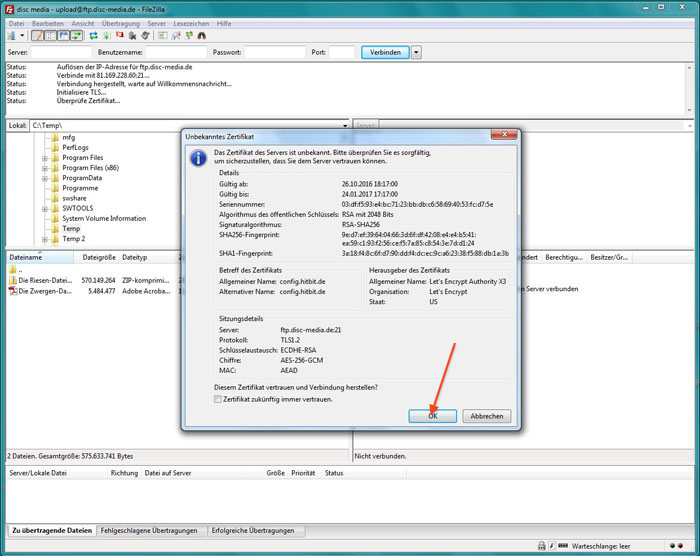Switch to Fehlgeschlagene Übertragungen tab
The image size is (700, 556).
pos(149,531)
